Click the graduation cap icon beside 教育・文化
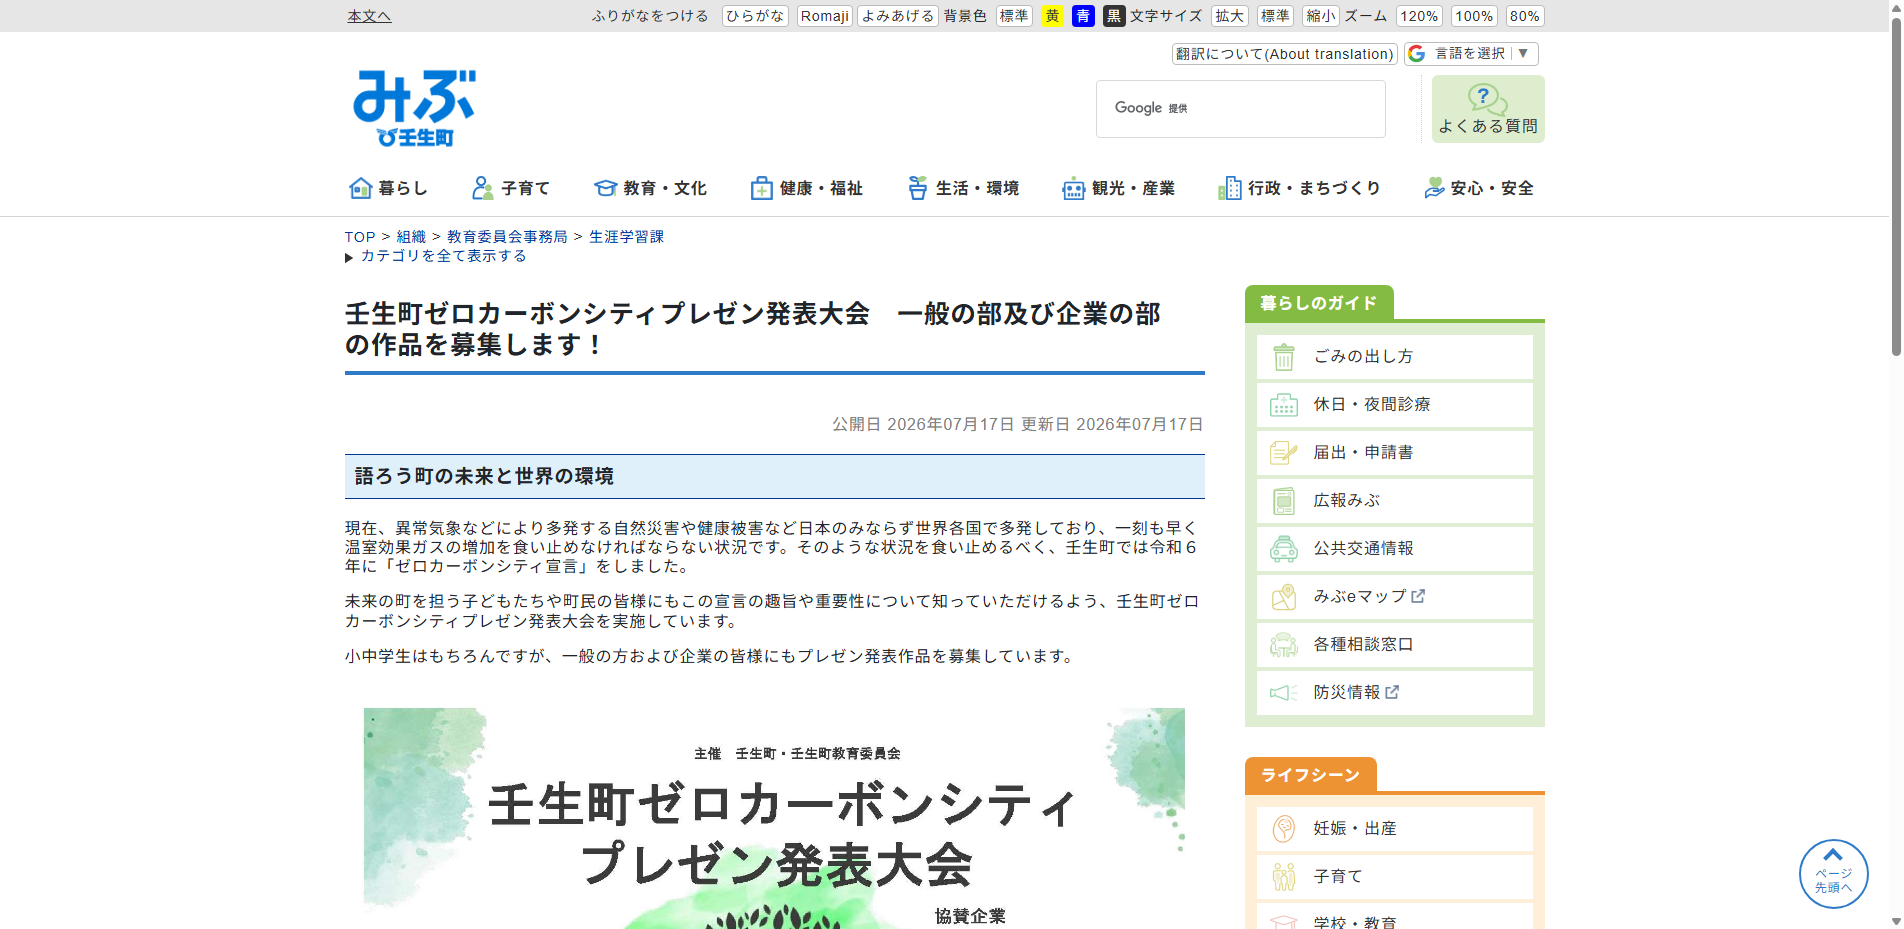 [x=605, y=188]
